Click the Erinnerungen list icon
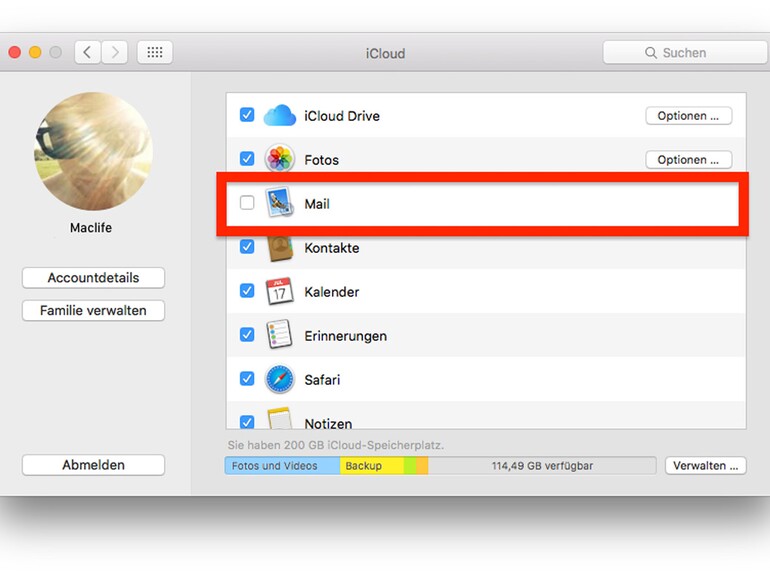This screenshot has height=578, width=770. pos(279,335)
